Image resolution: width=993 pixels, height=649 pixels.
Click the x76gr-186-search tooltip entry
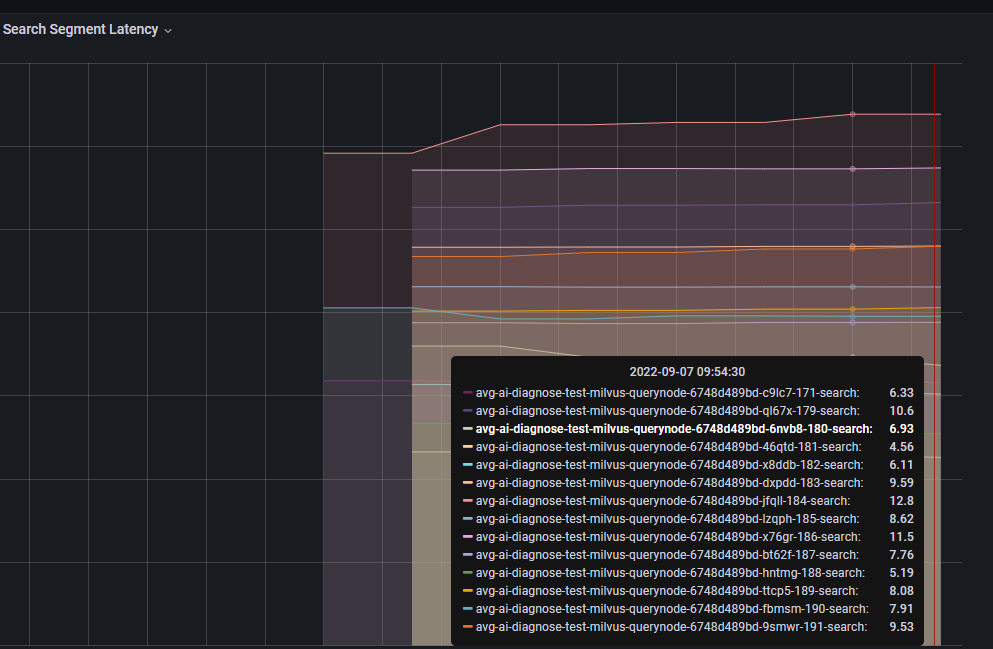coord(668,536)
